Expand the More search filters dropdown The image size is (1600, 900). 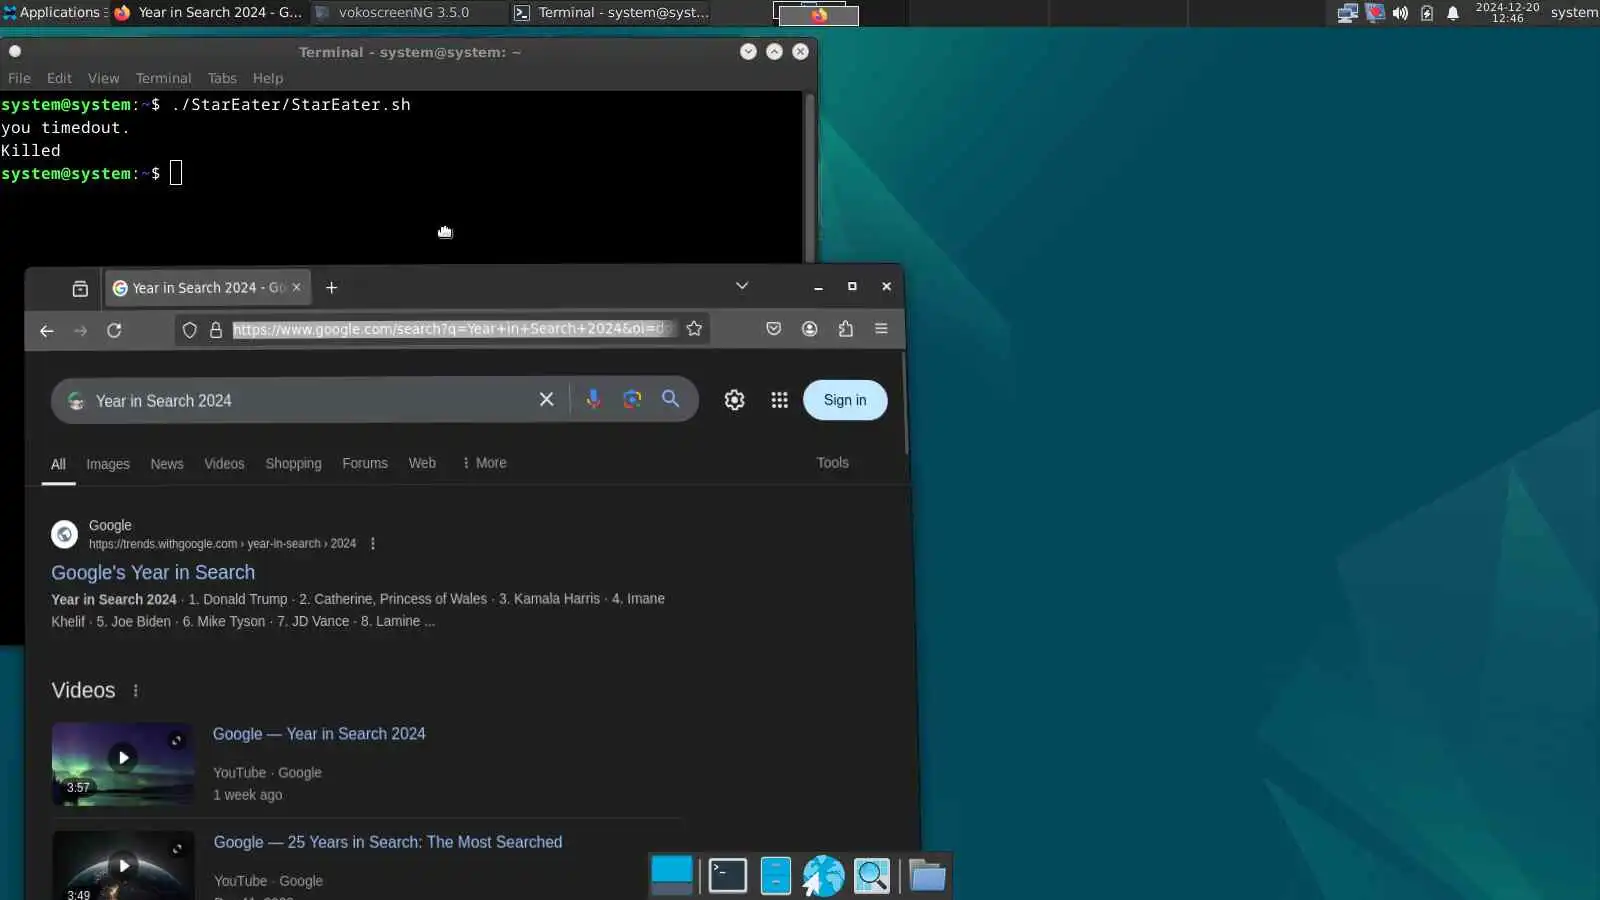[x=484, y=463]
